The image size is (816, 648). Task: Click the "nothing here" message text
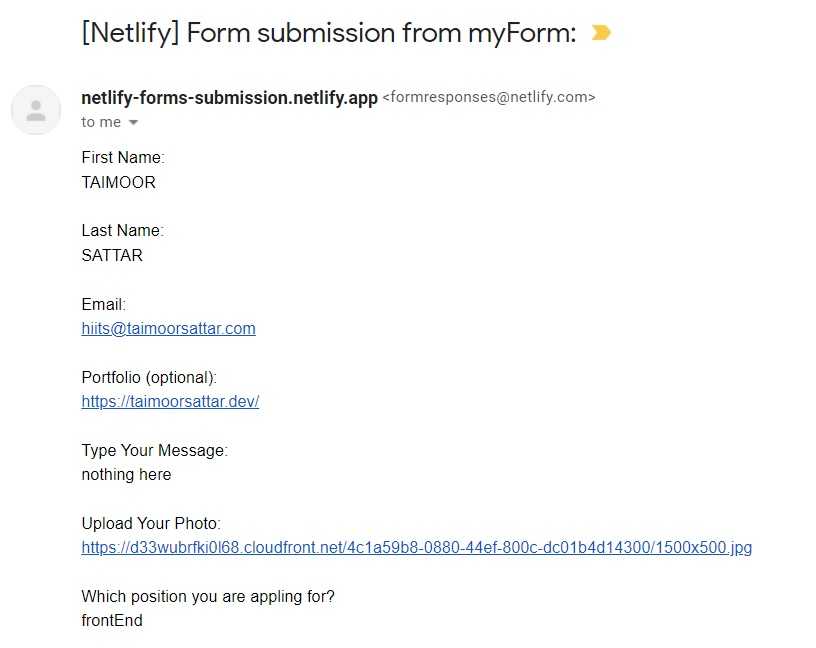point(126,474)
